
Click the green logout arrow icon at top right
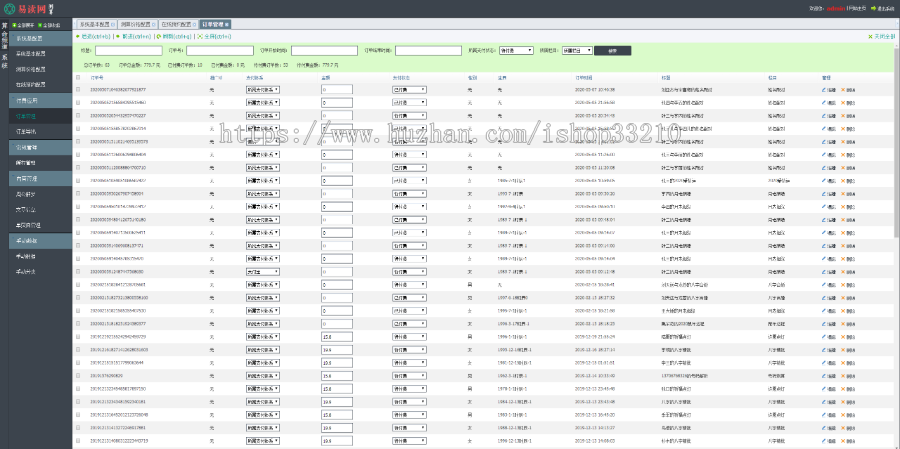point(874,8)
